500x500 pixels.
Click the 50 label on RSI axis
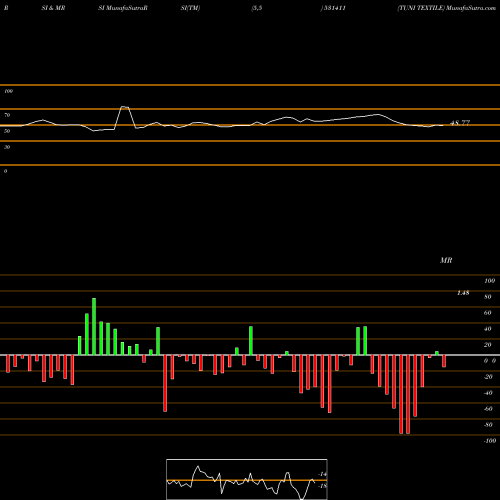(x=7, y=131)
